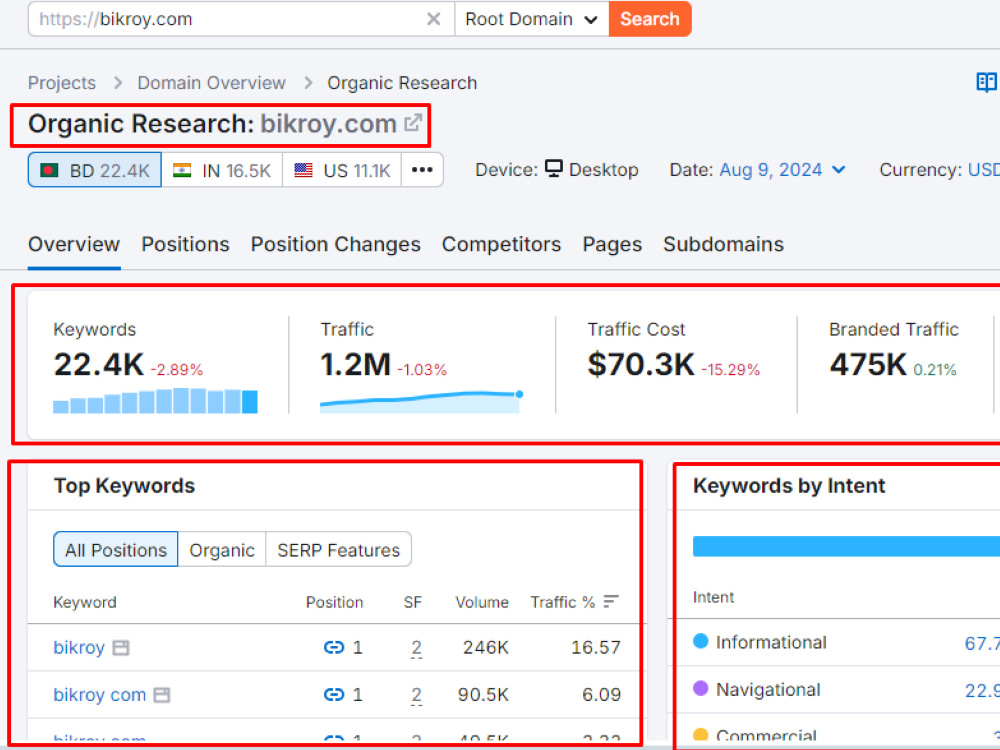1000x750 pixels.
Task: Select the BD 22.4K database button
Action: coord(94,170)
